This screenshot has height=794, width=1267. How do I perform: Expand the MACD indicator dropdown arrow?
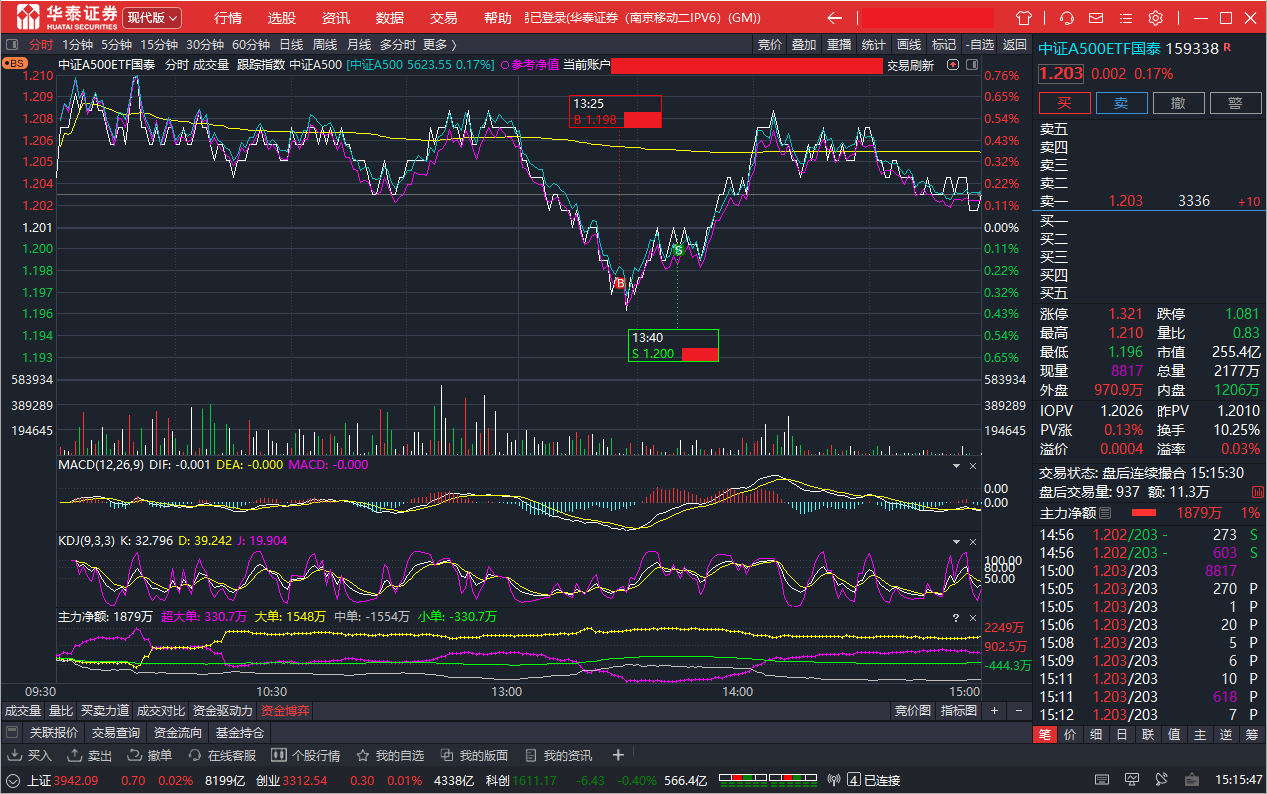click(x=956, y=466)
